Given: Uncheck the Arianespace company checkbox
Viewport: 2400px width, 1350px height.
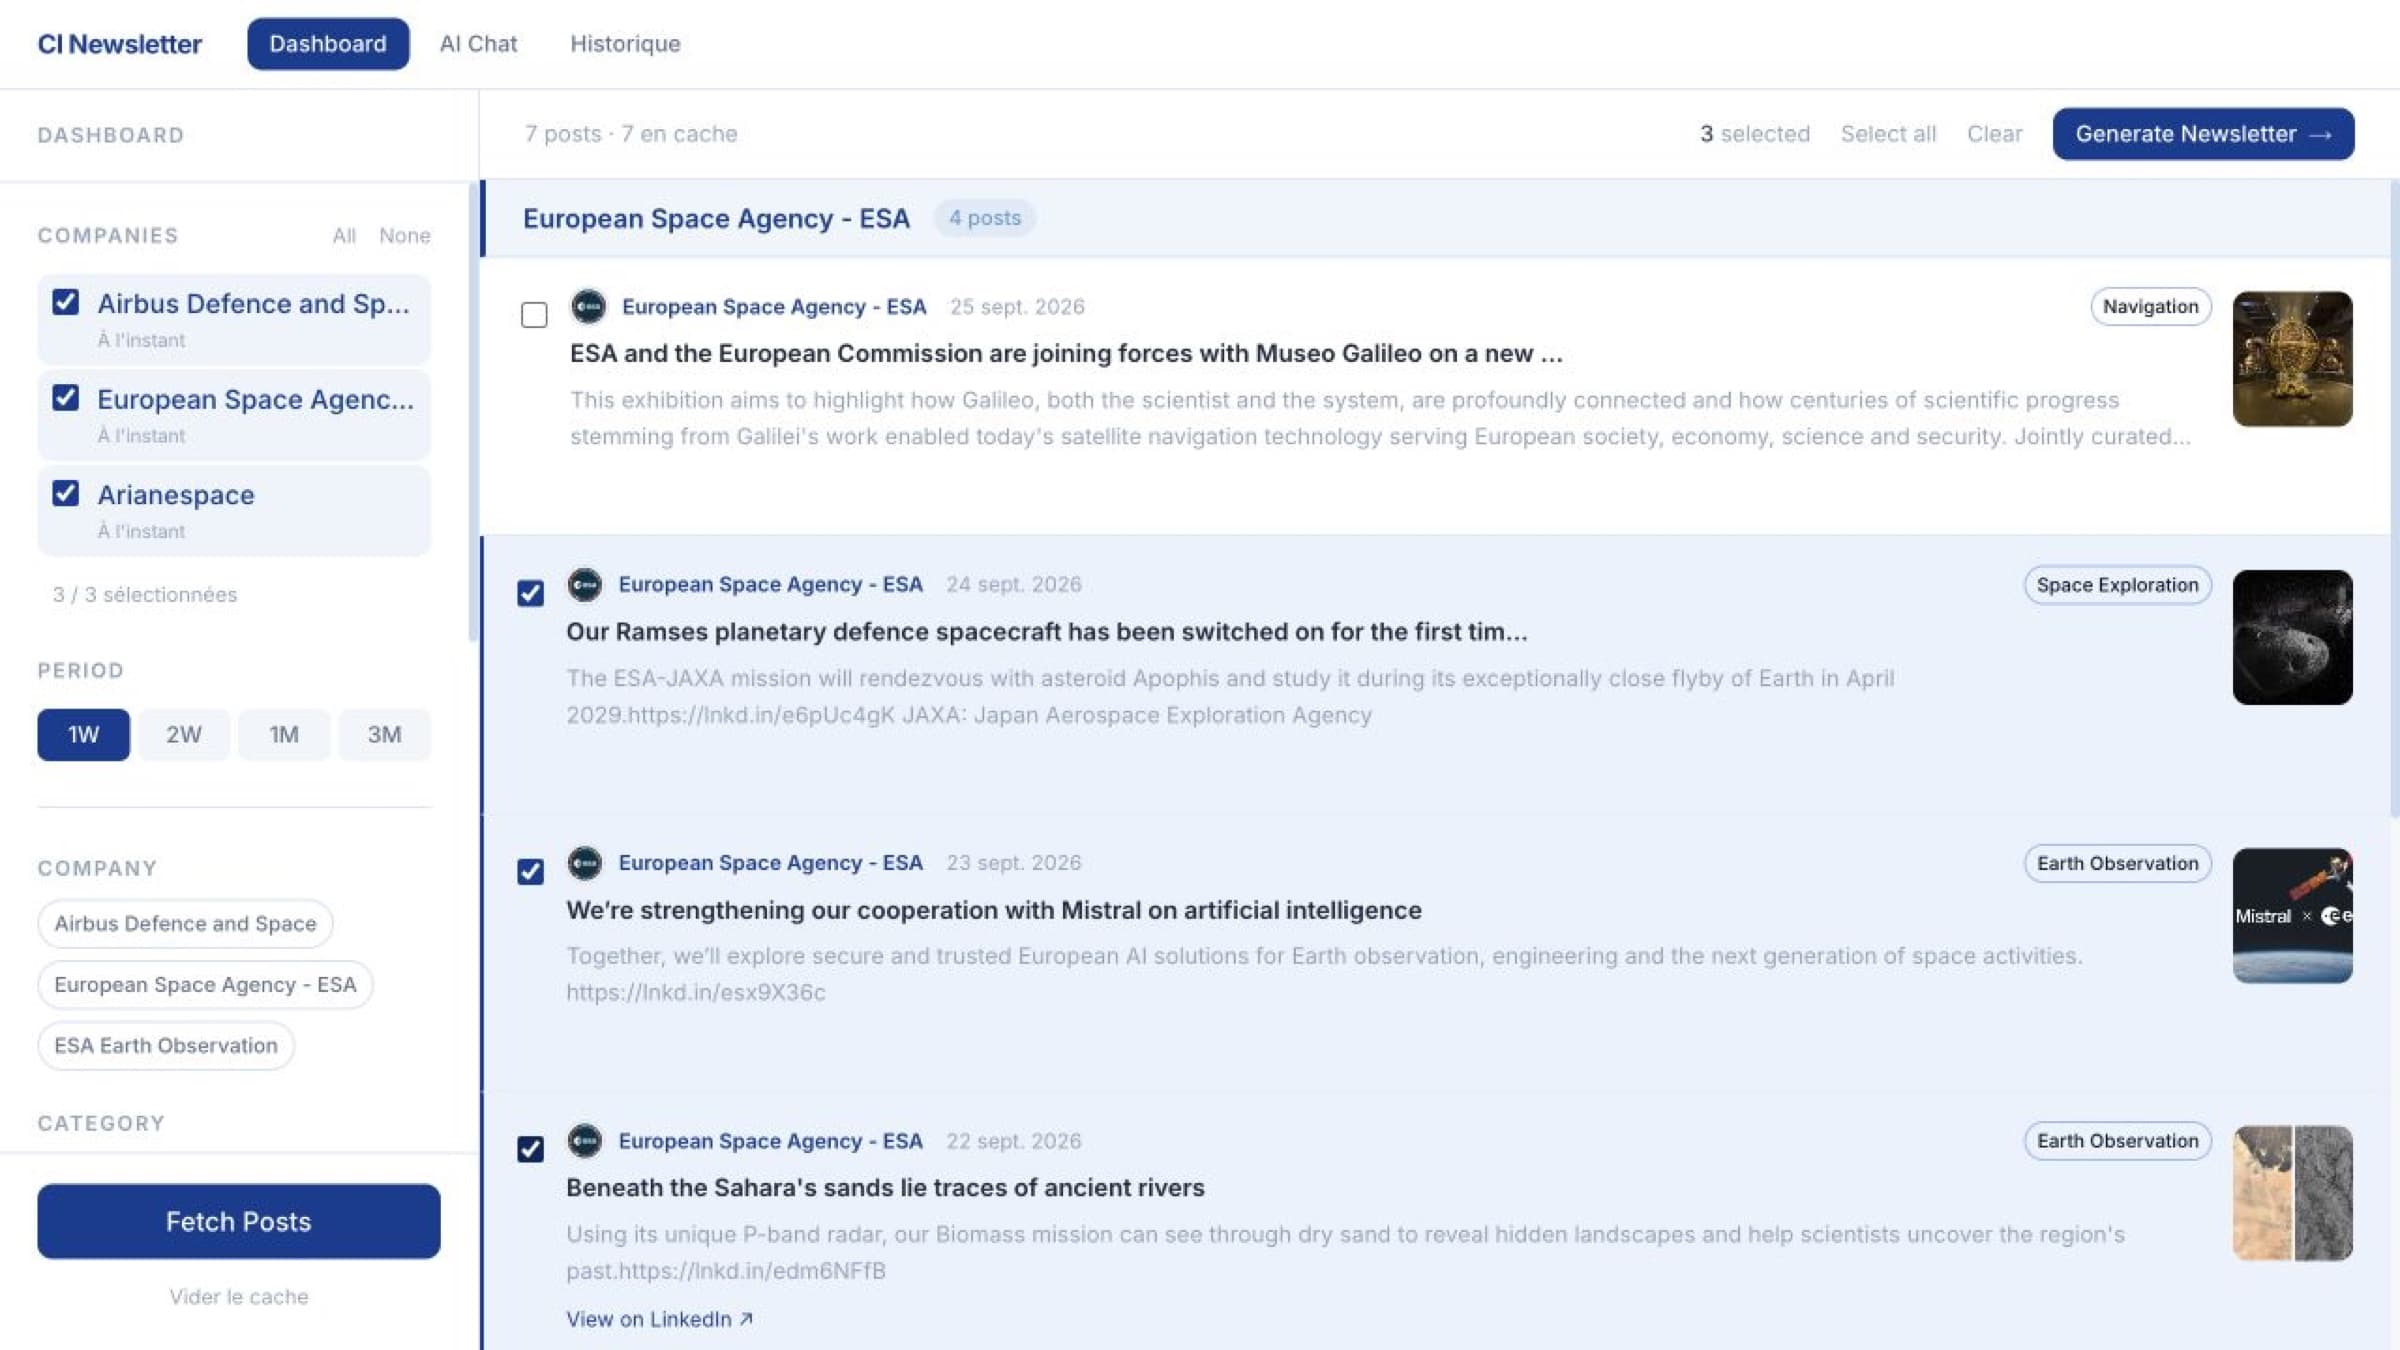Looking at the screenshot, I should point(66,493).
